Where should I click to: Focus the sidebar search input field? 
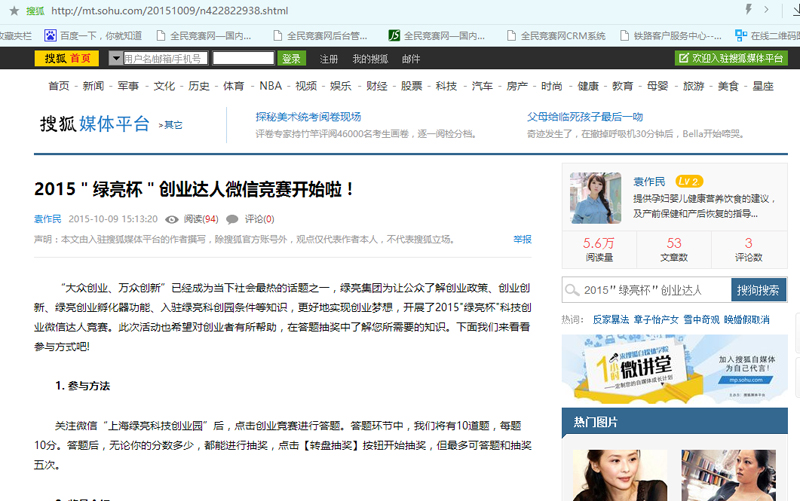coord(647,290)
